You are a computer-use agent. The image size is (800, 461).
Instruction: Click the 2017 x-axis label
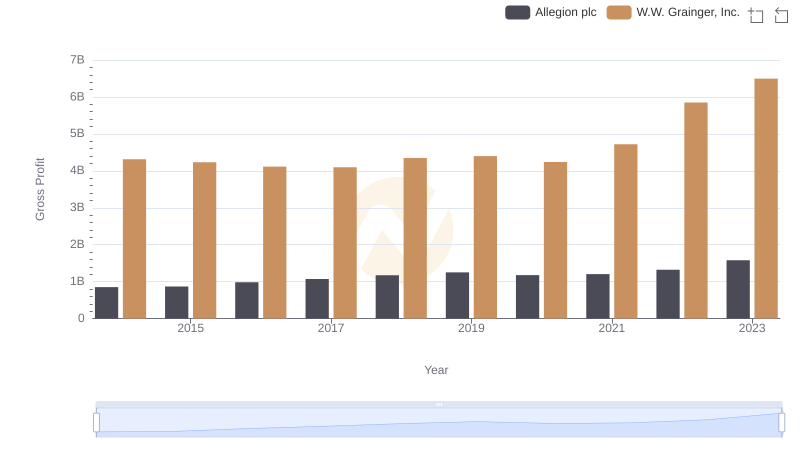pos(331,328)
